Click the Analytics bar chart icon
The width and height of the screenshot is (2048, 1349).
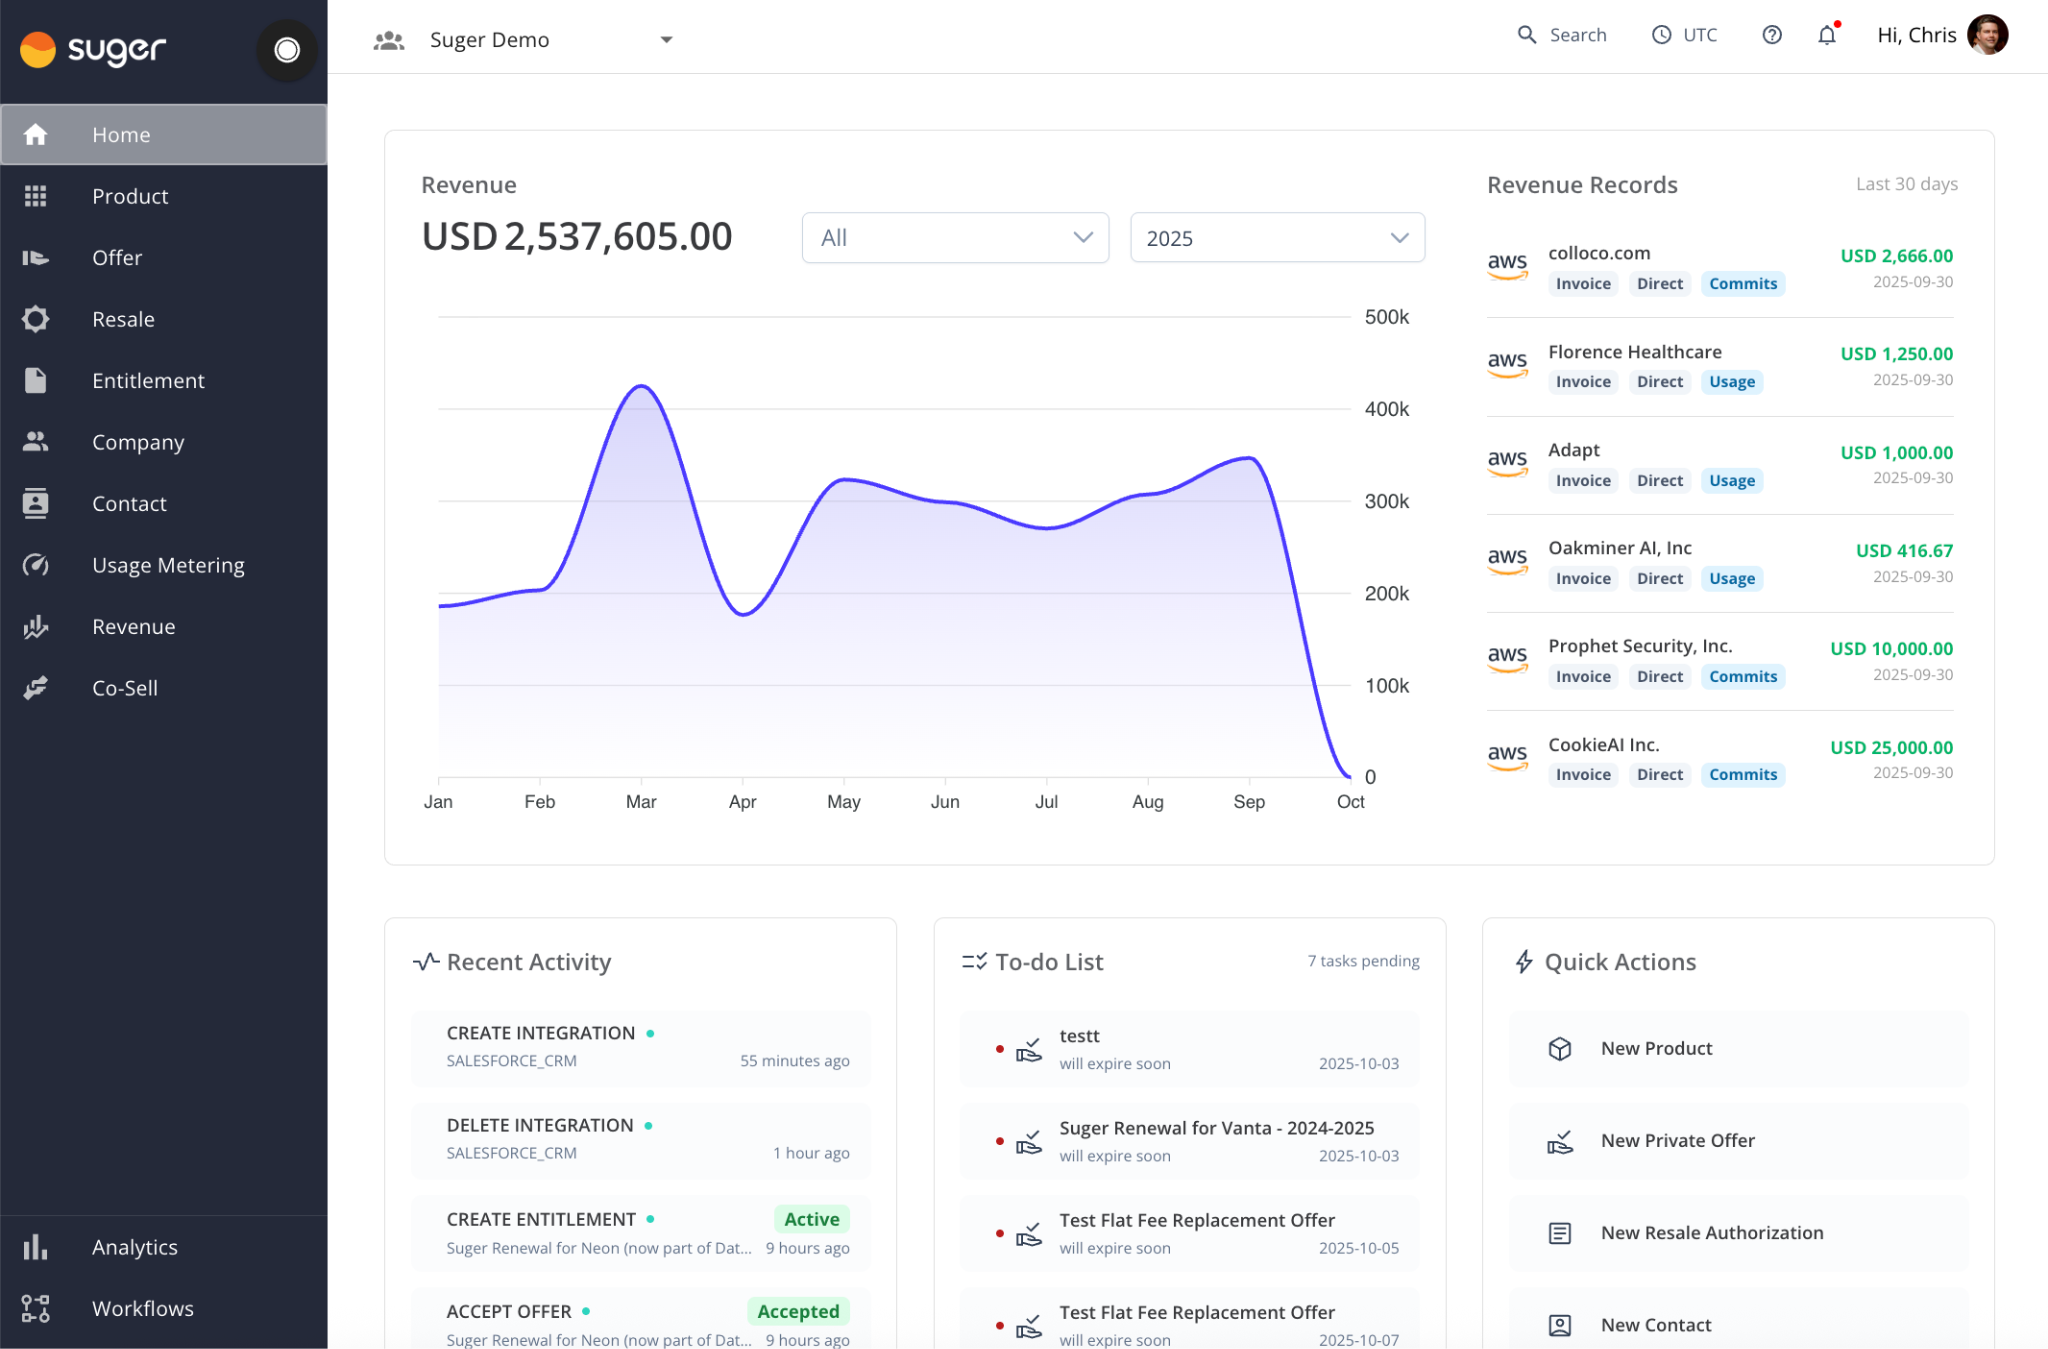pos(36,1247)
